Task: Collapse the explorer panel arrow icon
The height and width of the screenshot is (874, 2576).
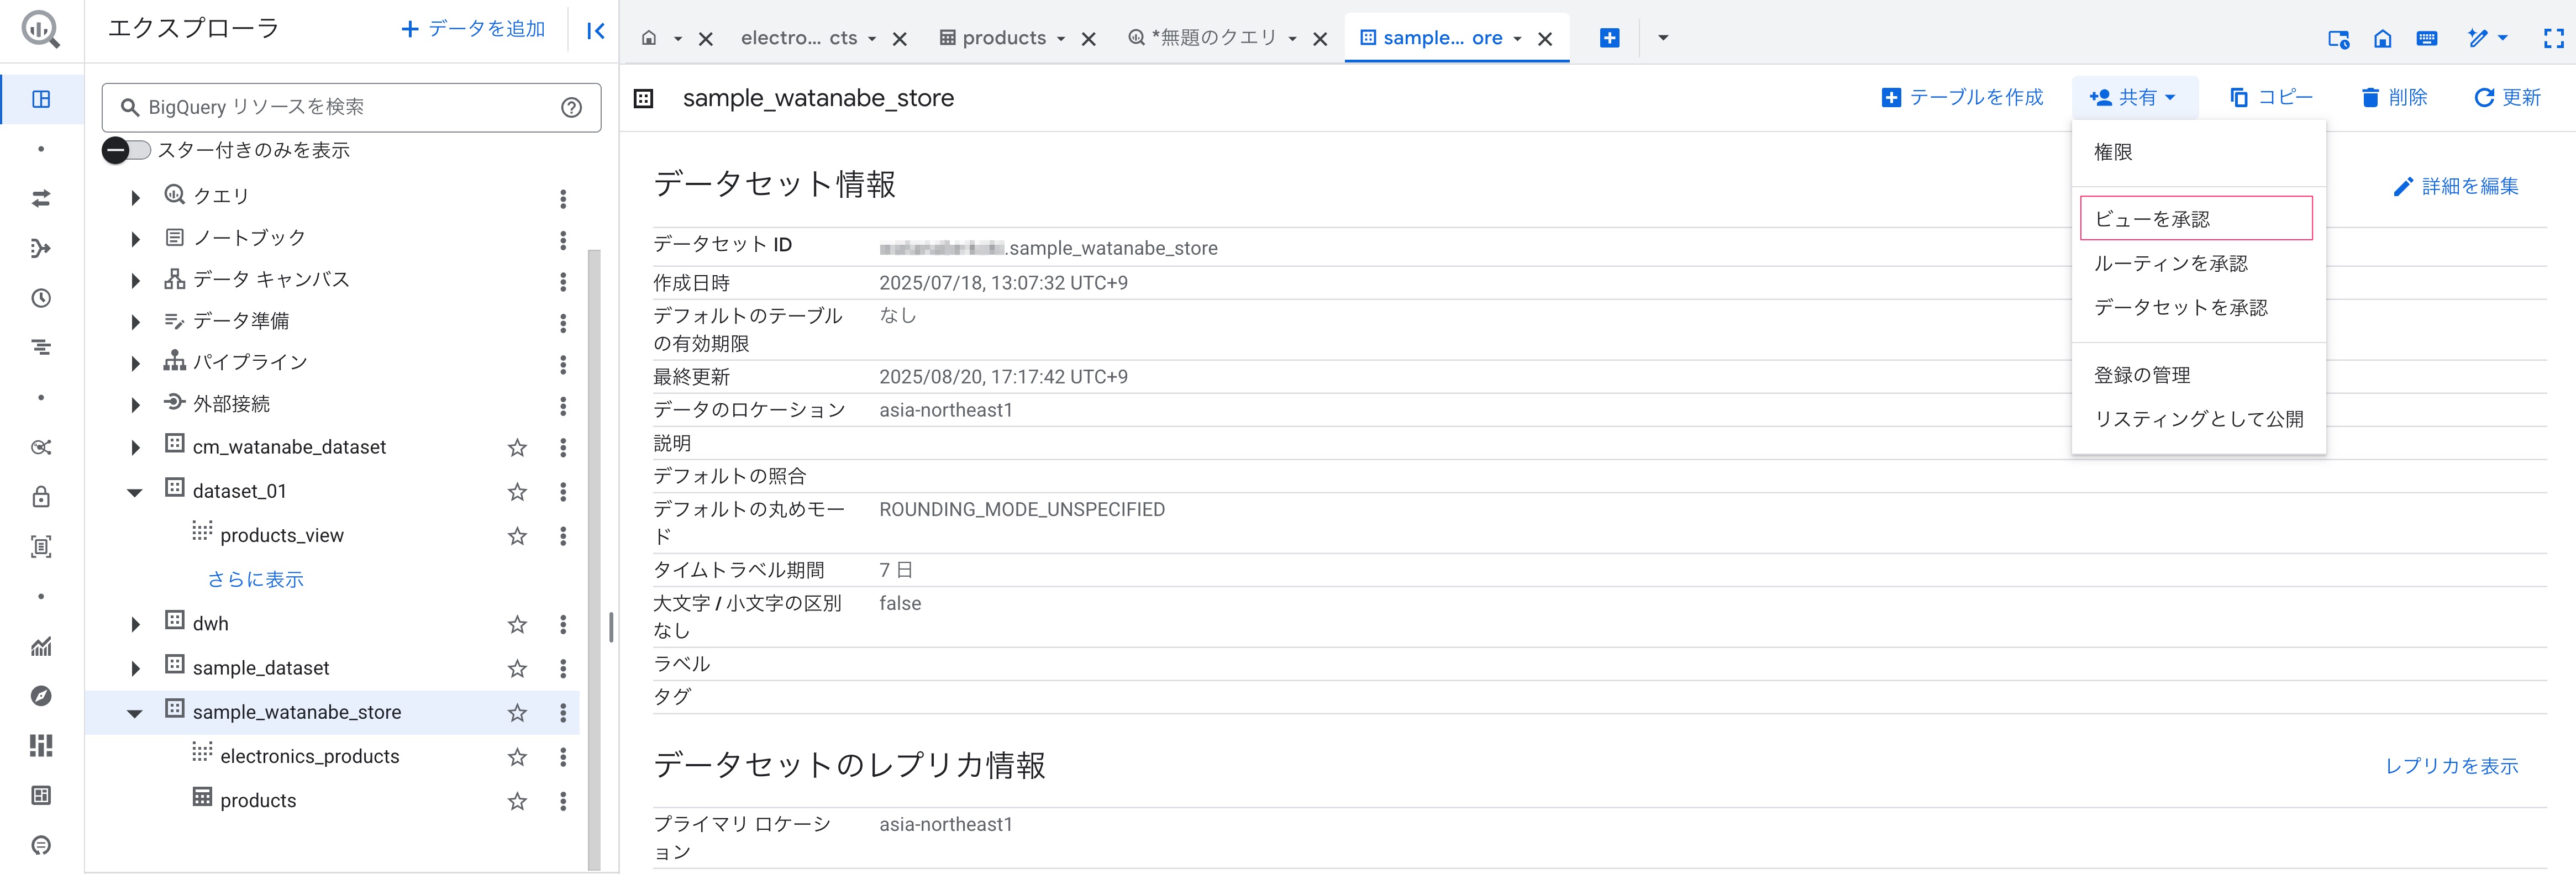Action: click(596, 30)
